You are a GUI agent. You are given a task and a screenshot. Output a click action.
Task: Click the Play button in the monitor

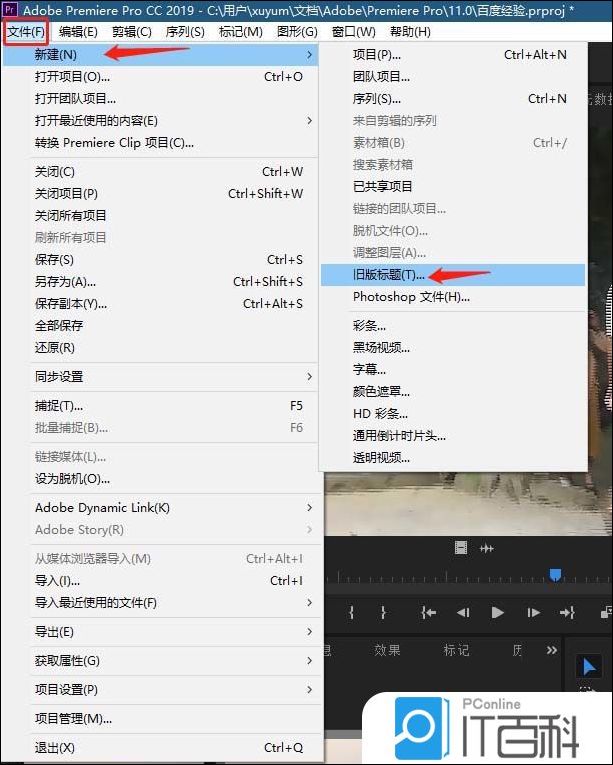497,612
